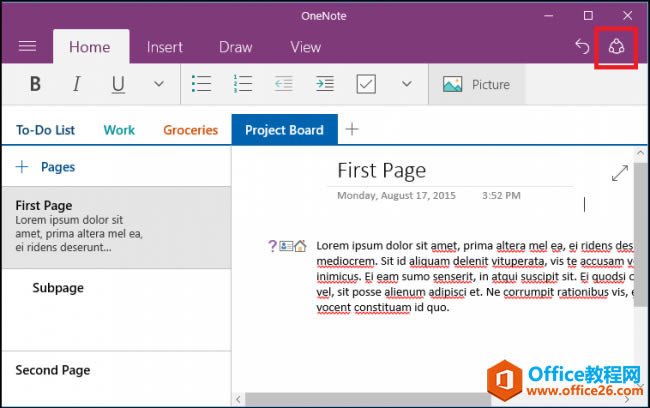Add a new section with plus

(352, 129)
